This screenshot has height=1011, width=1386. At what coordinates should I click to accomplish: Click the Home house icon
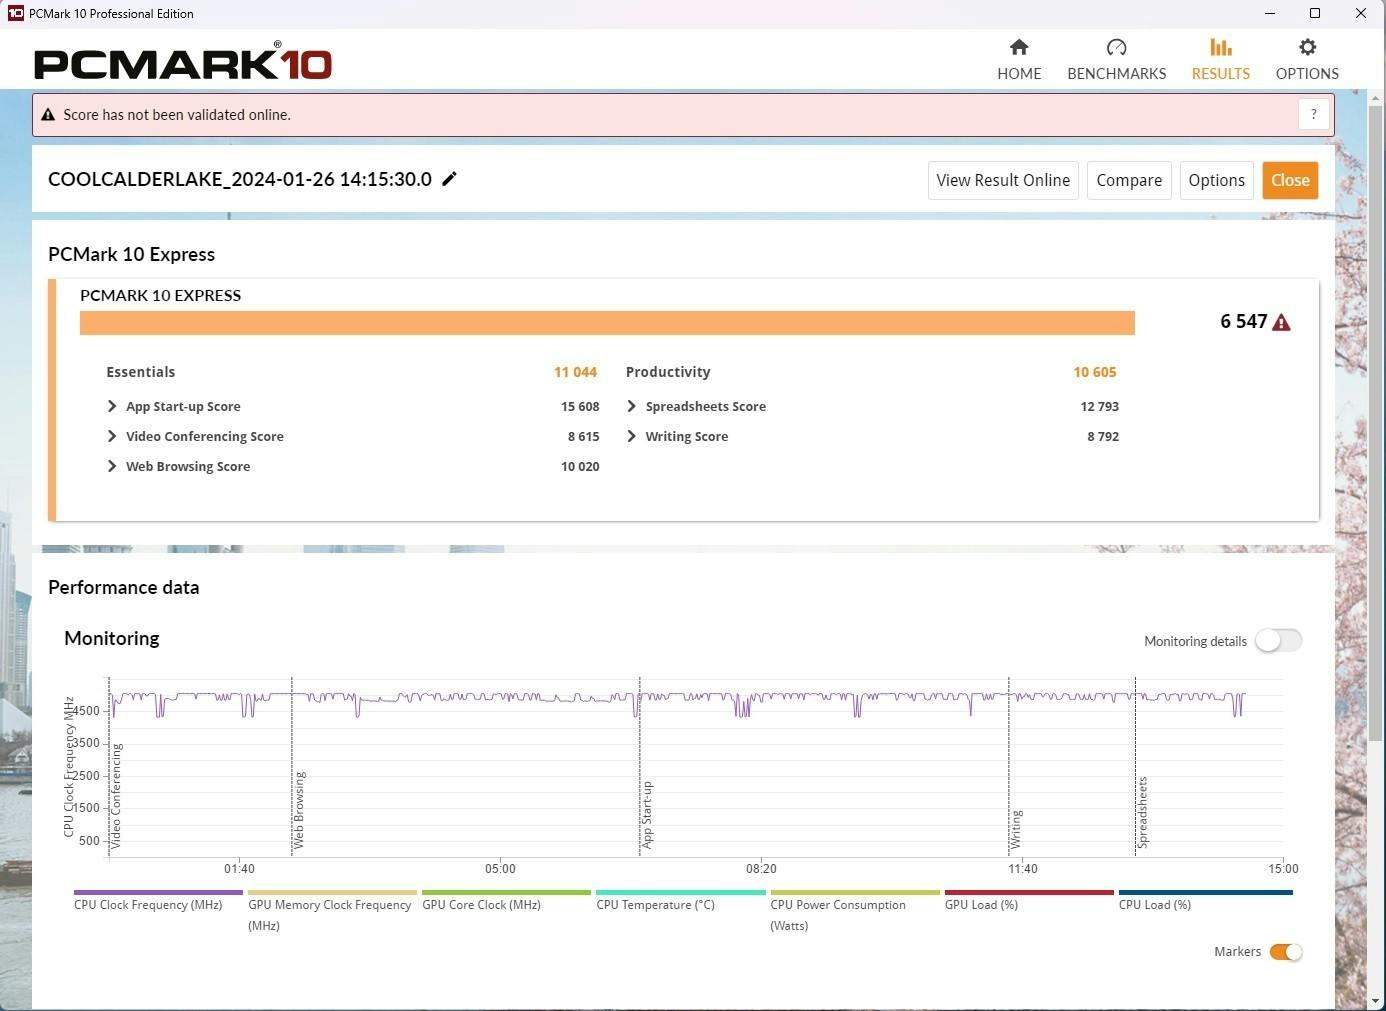1019,47
